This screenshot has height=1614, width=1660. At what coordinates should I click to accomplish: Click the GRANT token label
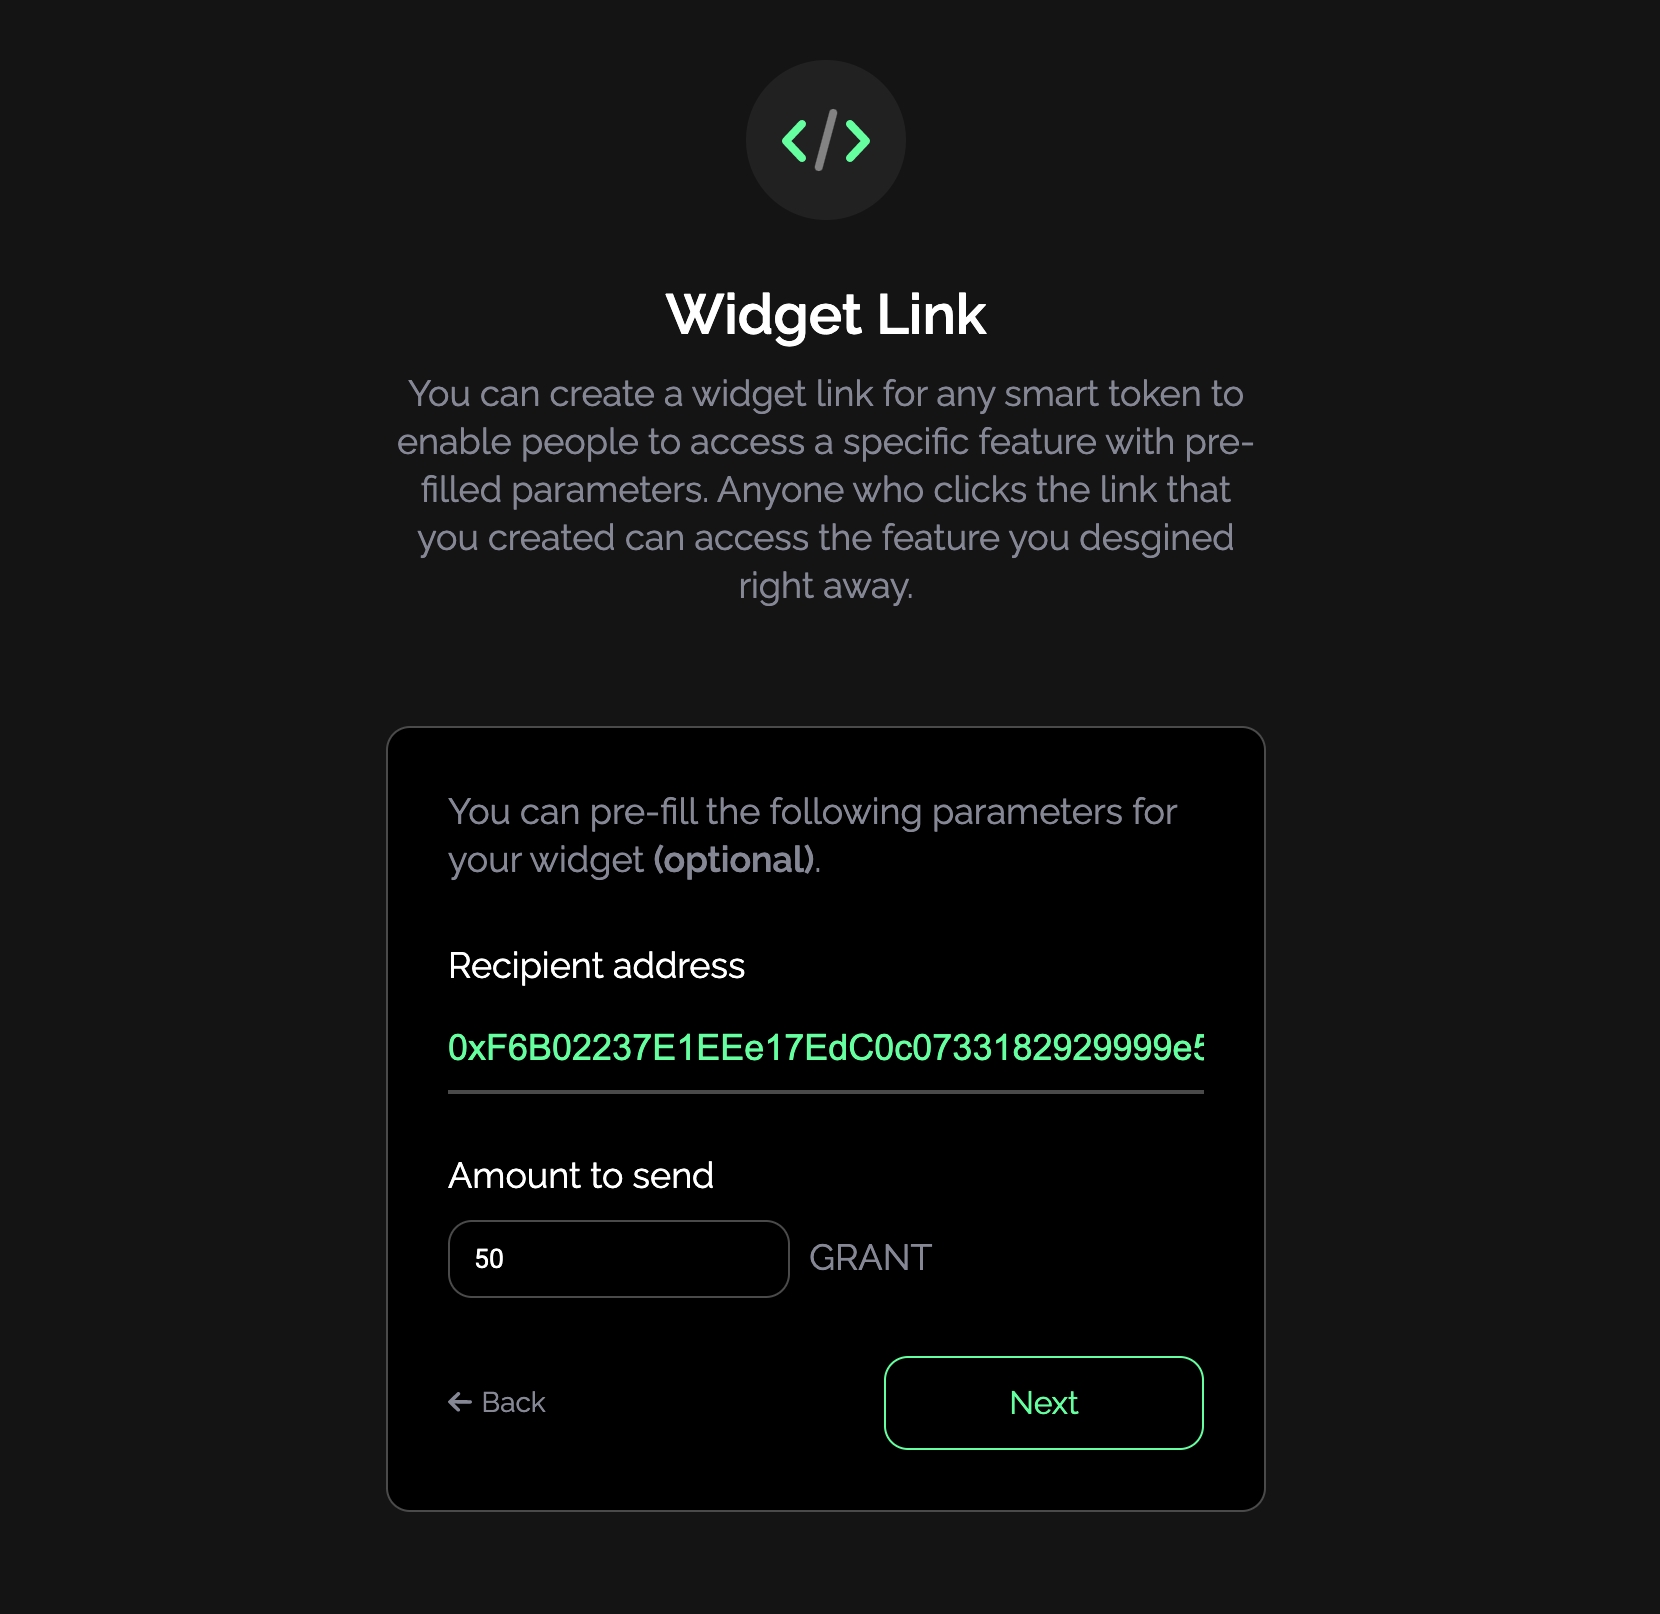tap(870, 1258)
